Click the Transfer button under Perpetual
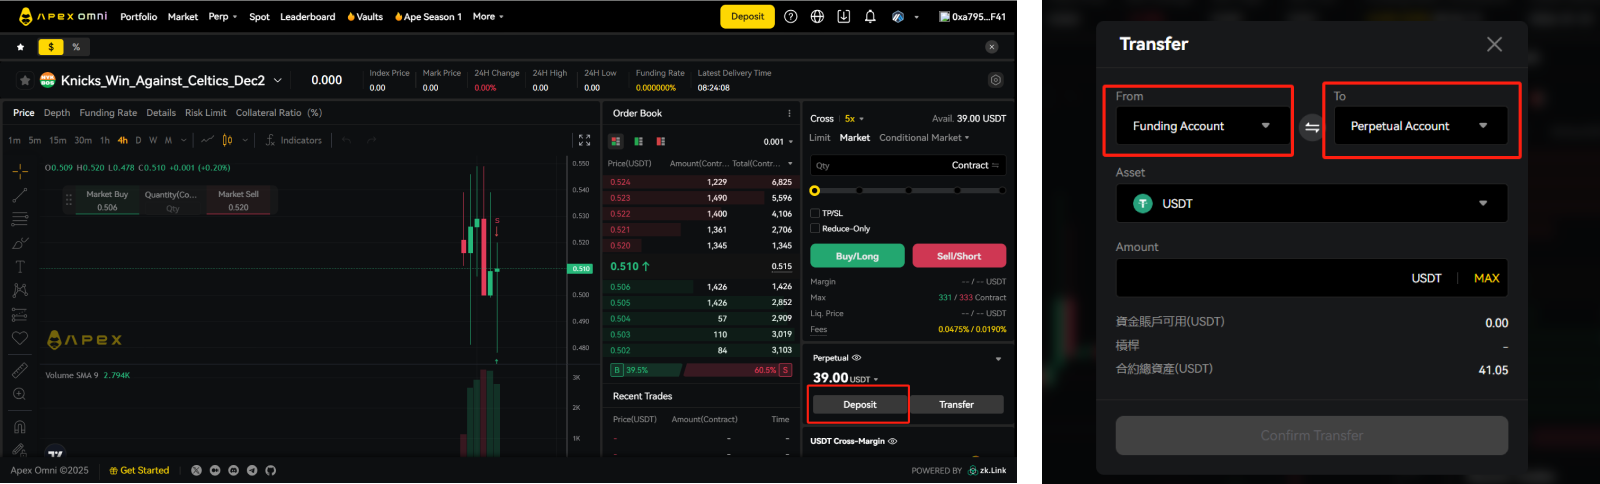1600x484 pixels. tap(956, 405)
